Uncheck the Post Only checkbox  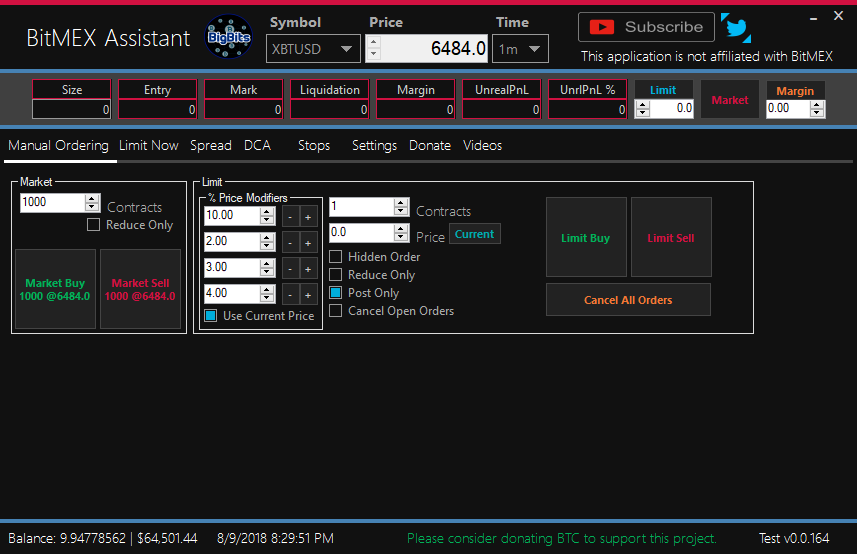pos(336,292)
